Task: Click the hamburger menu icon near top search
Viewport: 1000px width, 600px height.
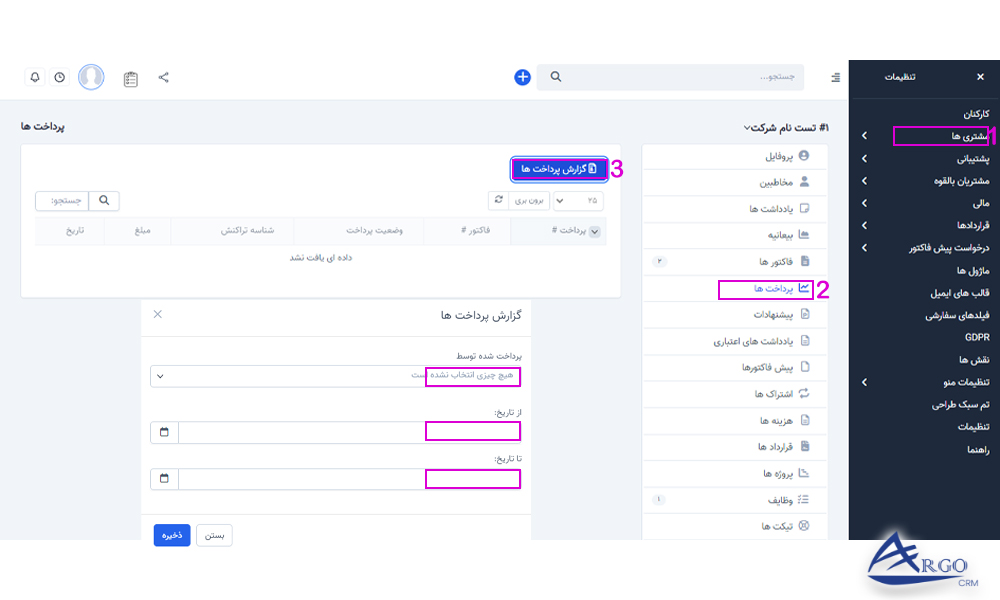Action: (836, 77)
